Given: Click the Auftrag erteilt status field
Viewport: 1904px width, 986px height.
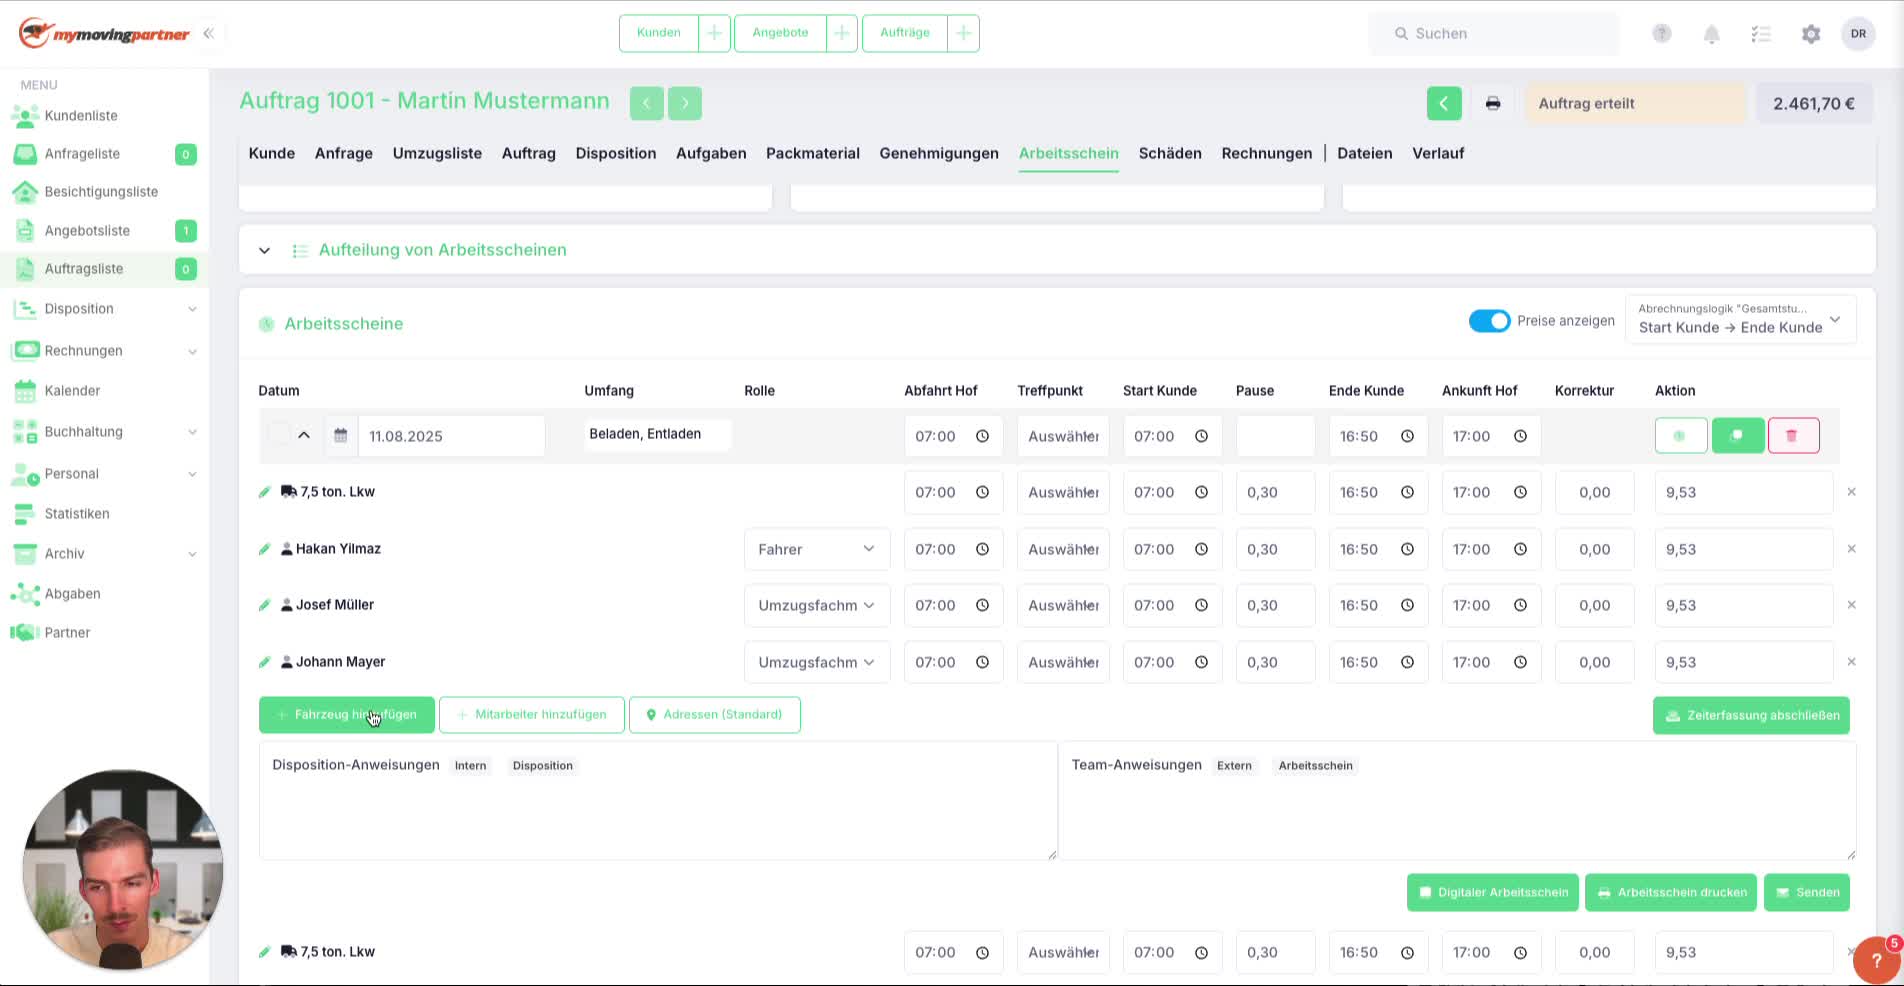Looking at the screenshot, I should 1636,103.
